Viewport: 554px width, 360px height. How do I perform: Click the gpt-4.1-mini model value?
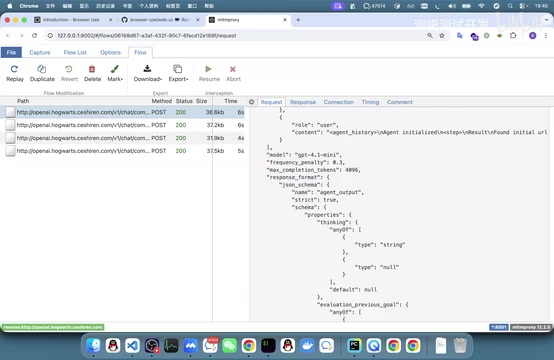(x=317, y=155)
